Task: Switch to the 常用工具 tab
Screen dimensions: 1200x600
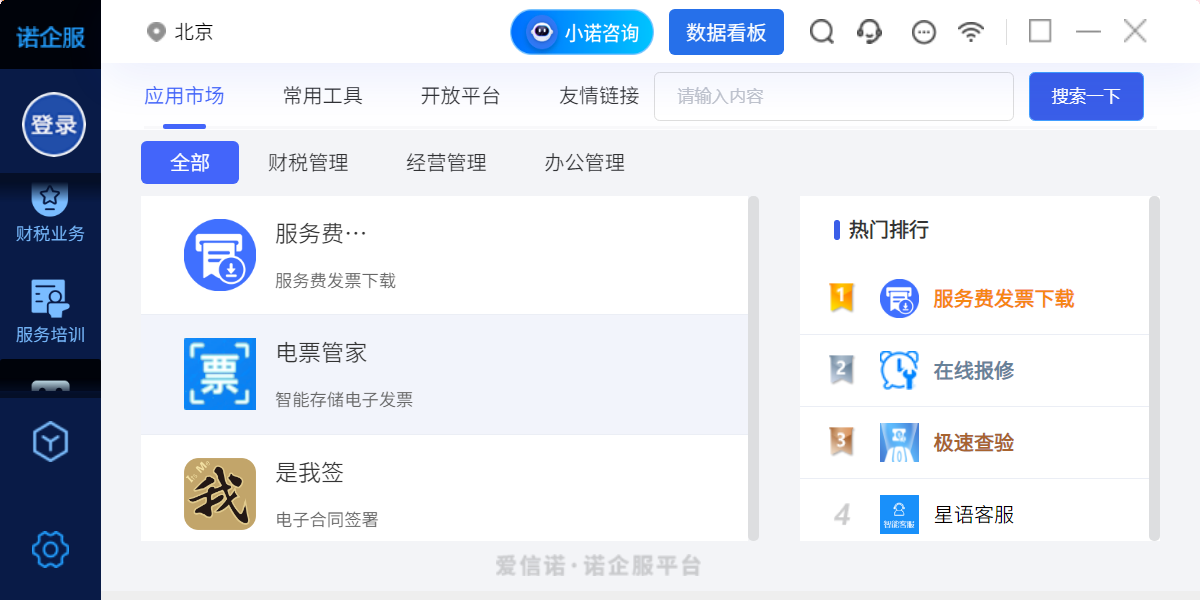Action: [322, 96]
